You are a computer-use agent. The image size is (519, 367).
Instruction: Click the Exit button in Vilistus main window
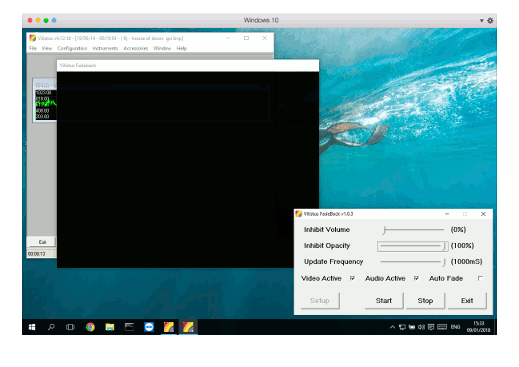(x=42, y=242)
